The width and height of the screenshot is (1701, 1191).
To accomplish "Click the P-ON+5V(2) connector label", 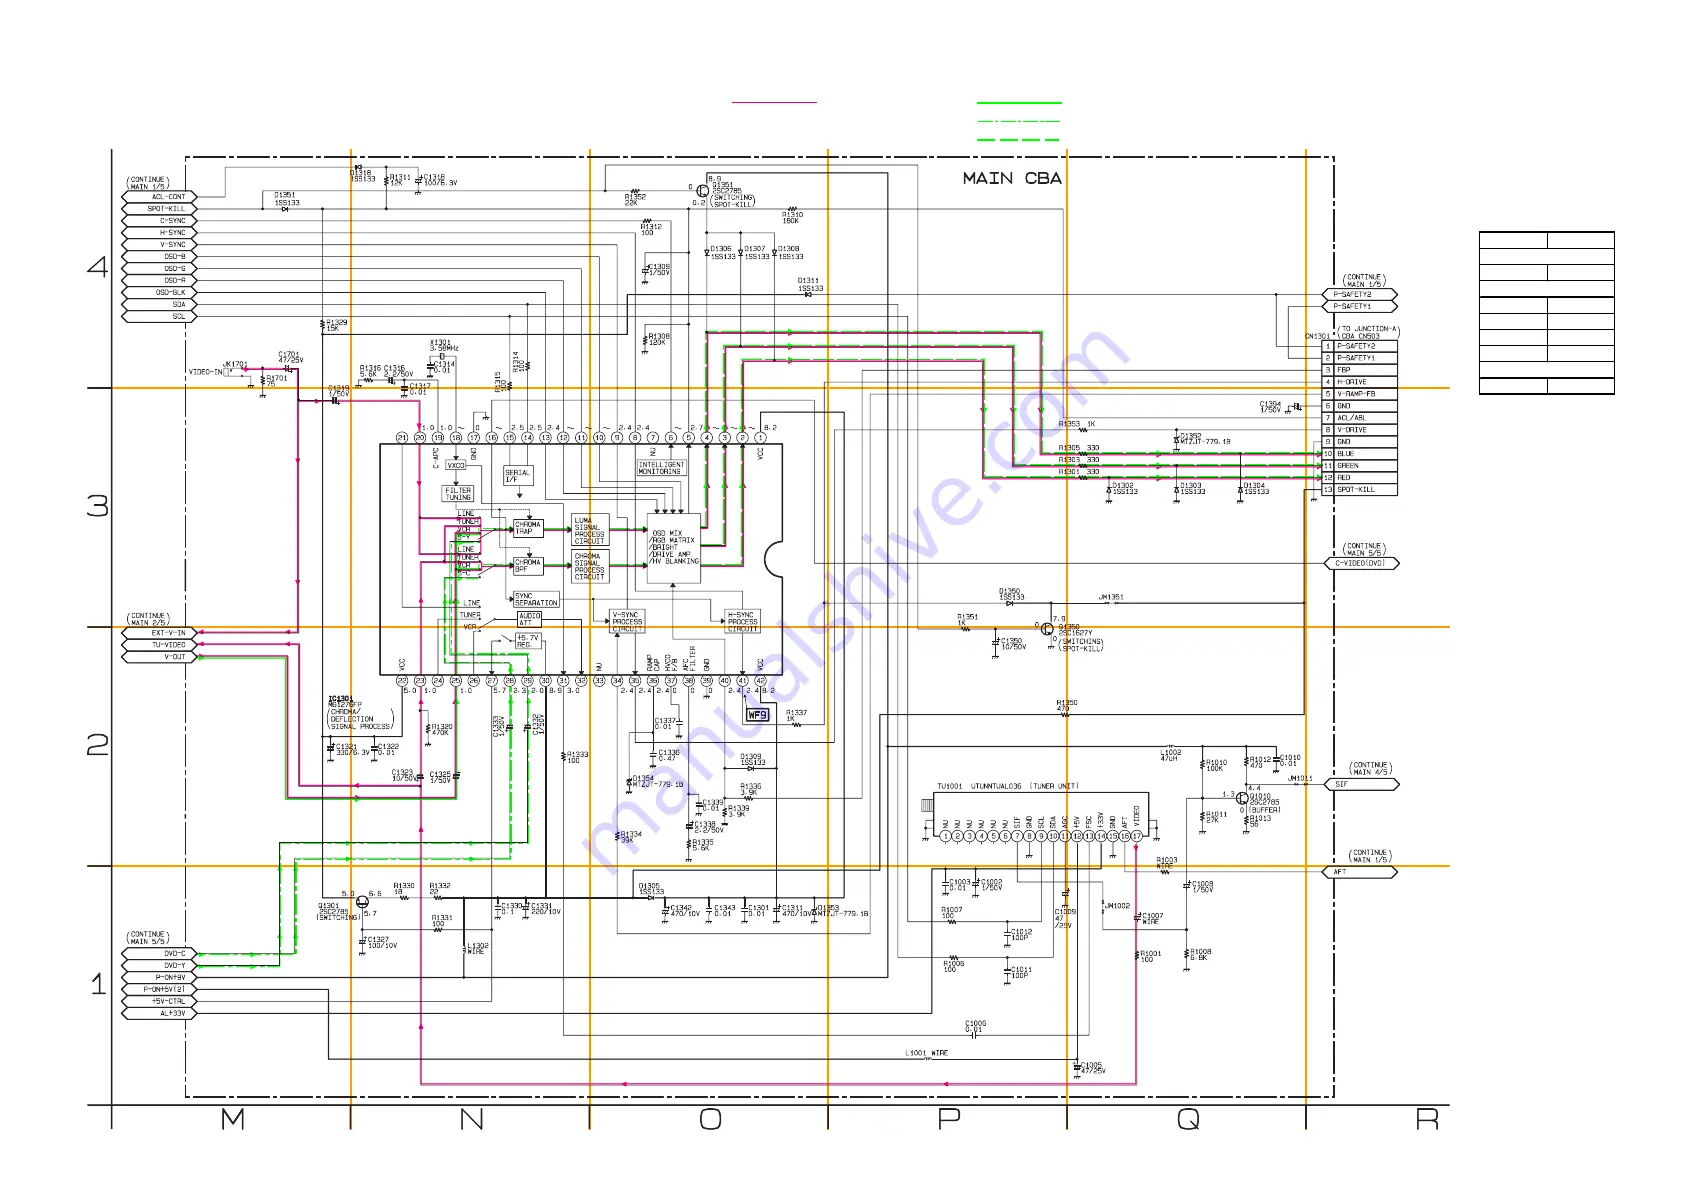I will [x=160, y=990].
